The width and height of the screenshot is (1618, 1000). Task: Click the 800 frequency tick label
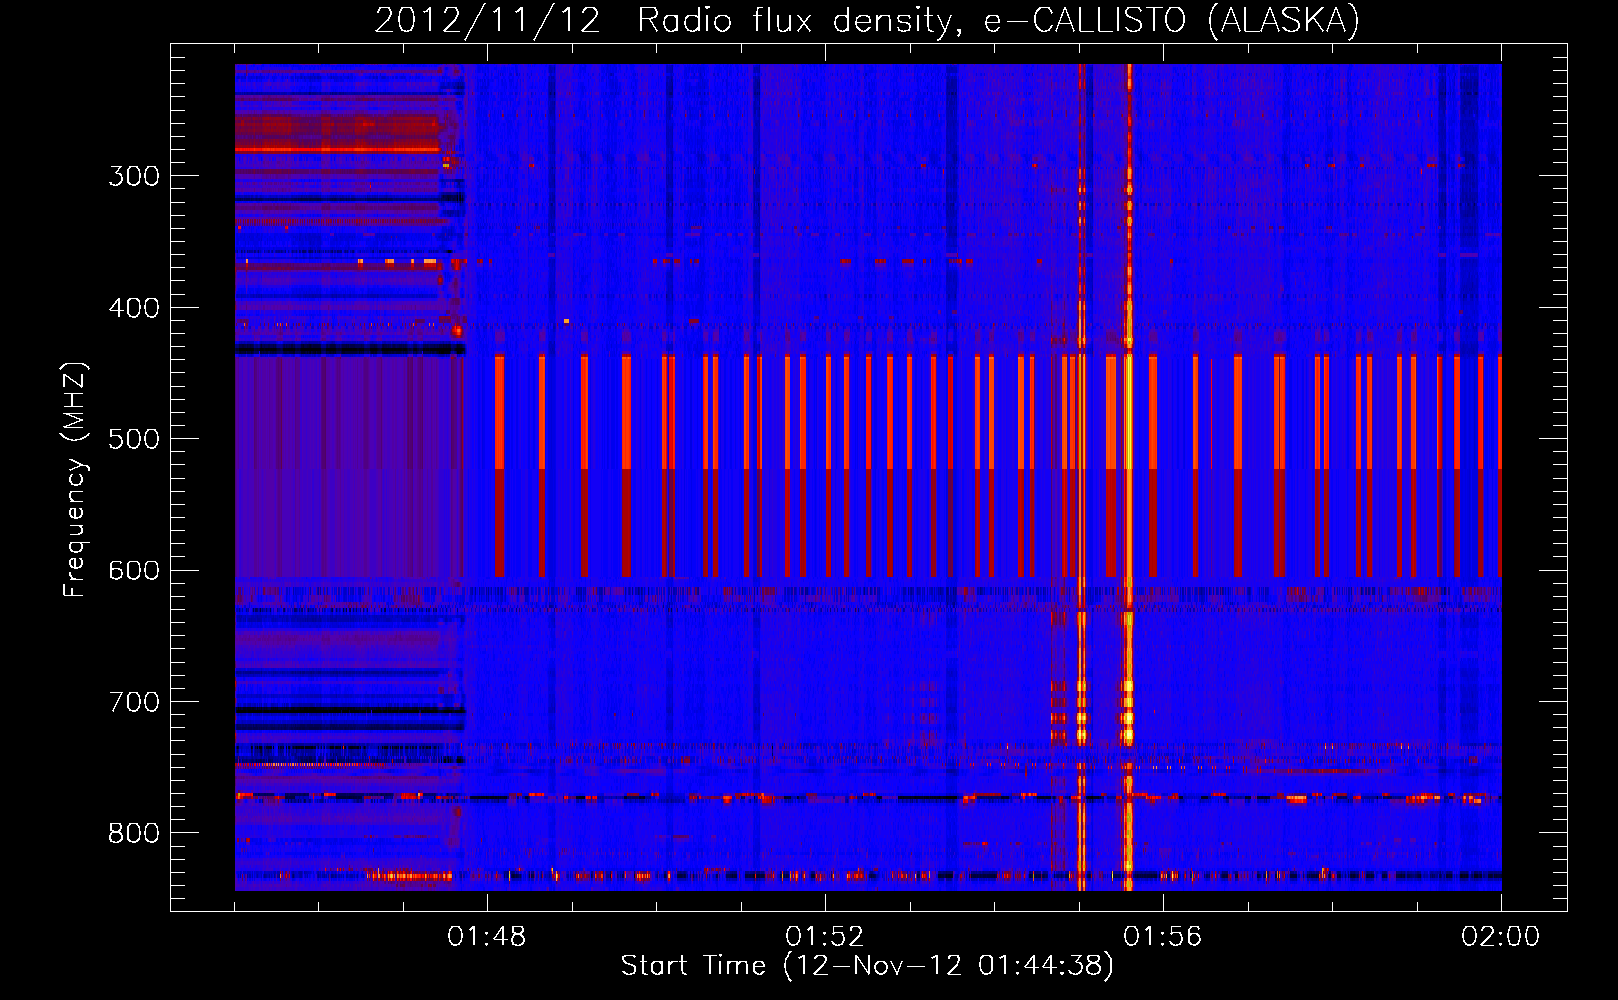pos(134,834)
